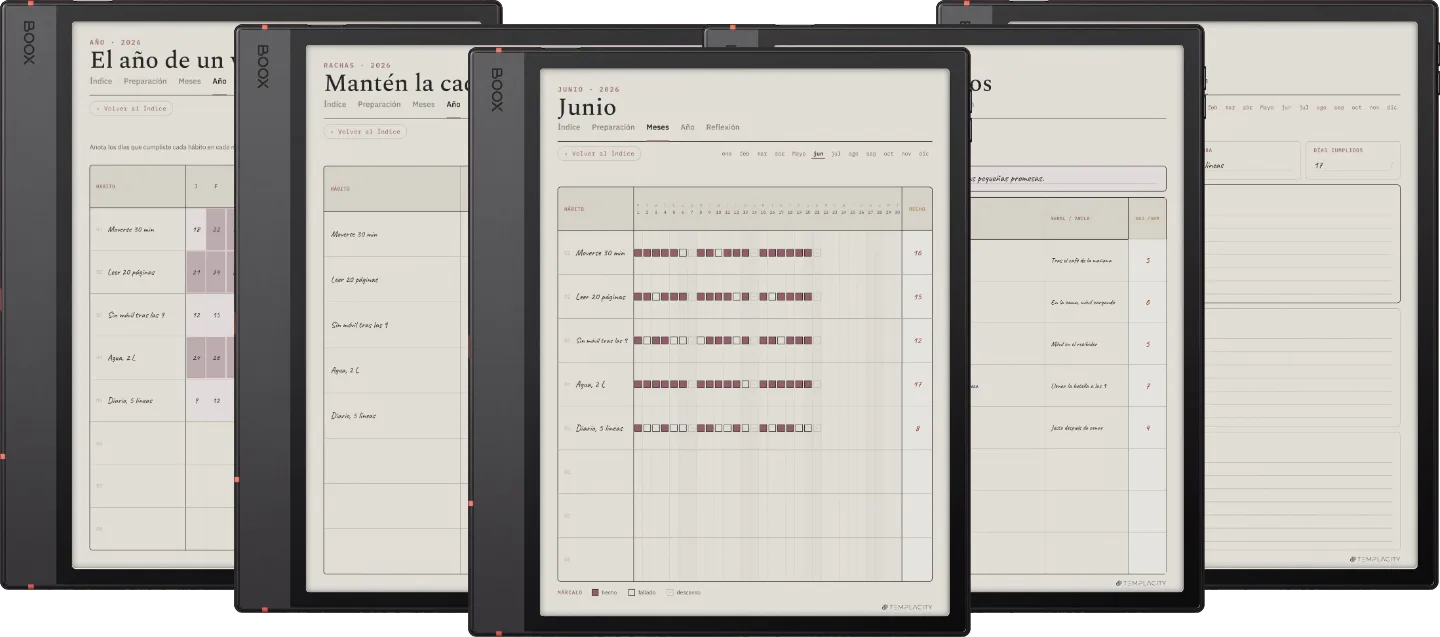Viewport: 1440px width, 637px height.
Task: Click hecho total 15 for Leer 20 páginas
Action: 918,297
